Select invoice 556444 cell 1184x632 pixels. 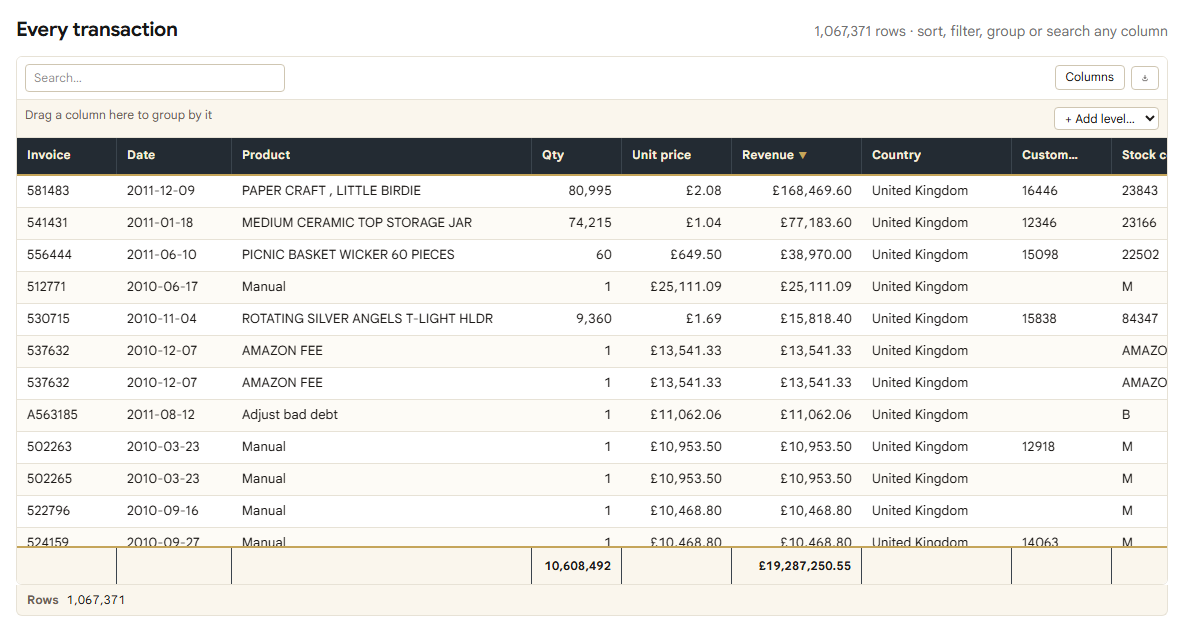click(66, 255)
